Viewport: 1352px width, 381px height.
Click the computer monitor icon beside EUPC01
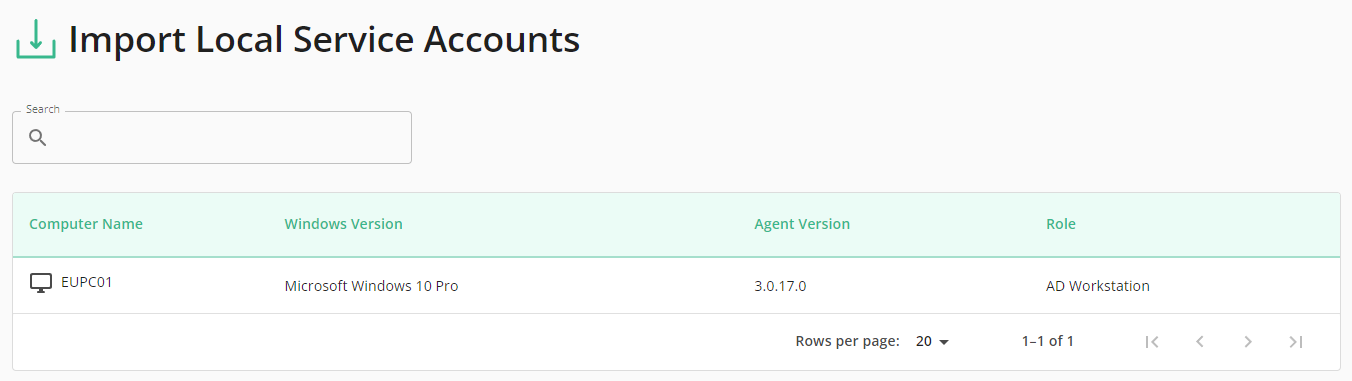click(41, 283)
